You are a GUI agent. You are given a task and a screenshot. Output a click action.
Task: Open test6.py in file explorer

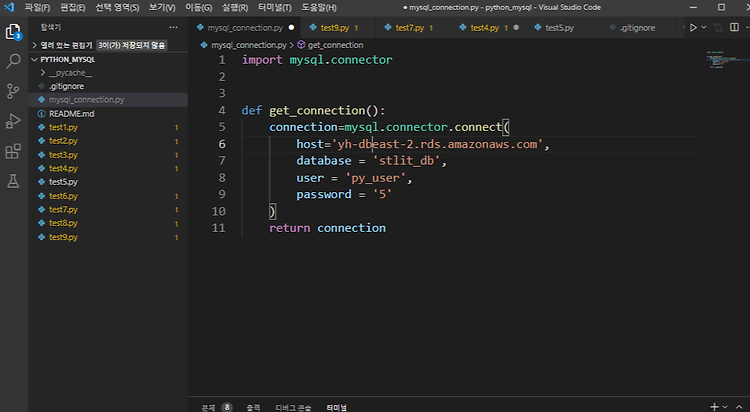(108, 196)
